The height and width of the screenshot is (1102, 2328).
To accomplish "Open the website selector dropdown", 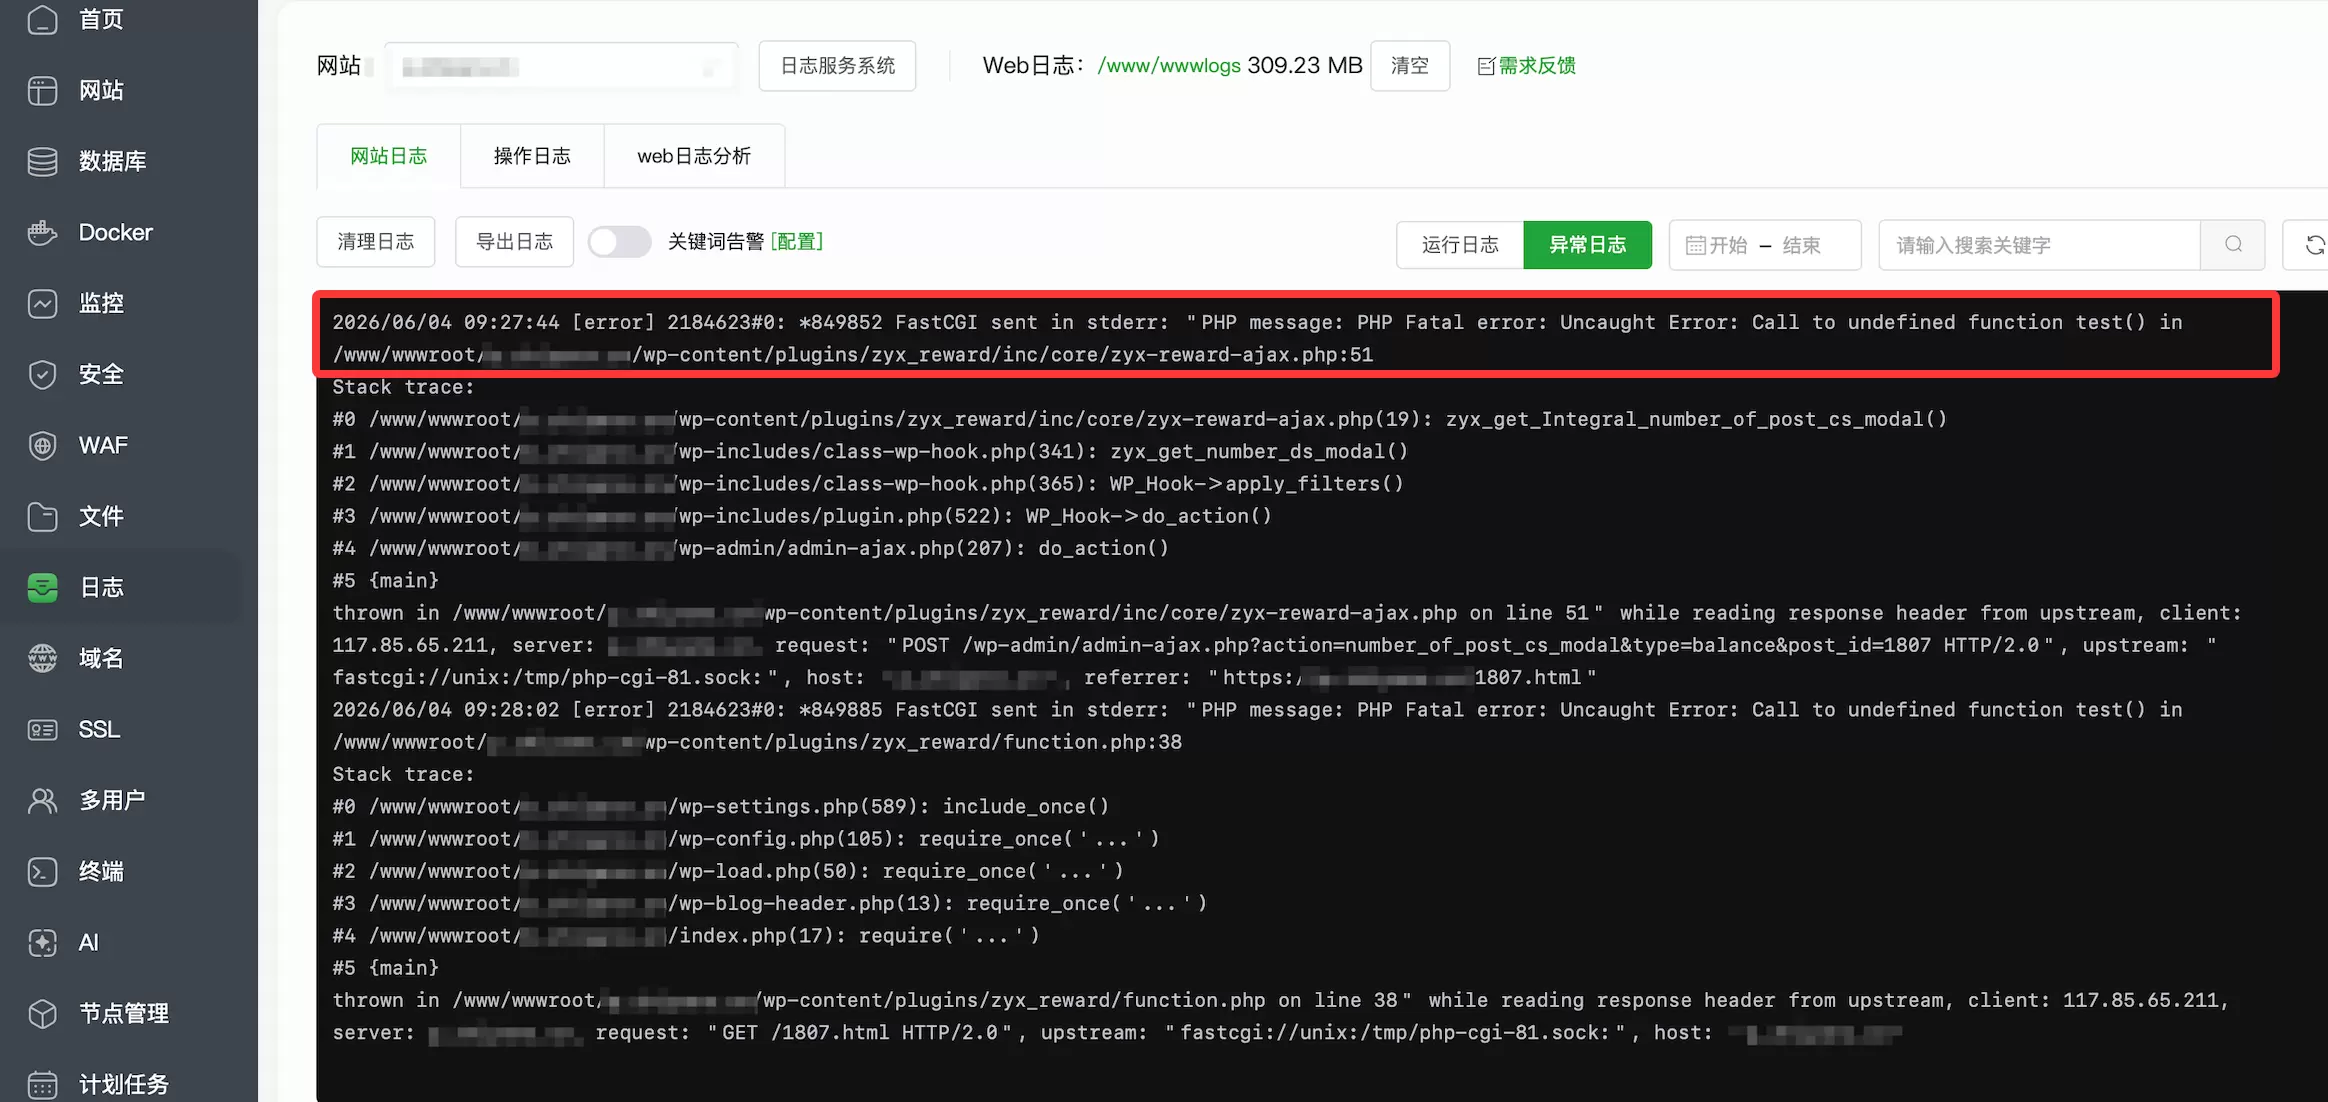I will 562,67.
